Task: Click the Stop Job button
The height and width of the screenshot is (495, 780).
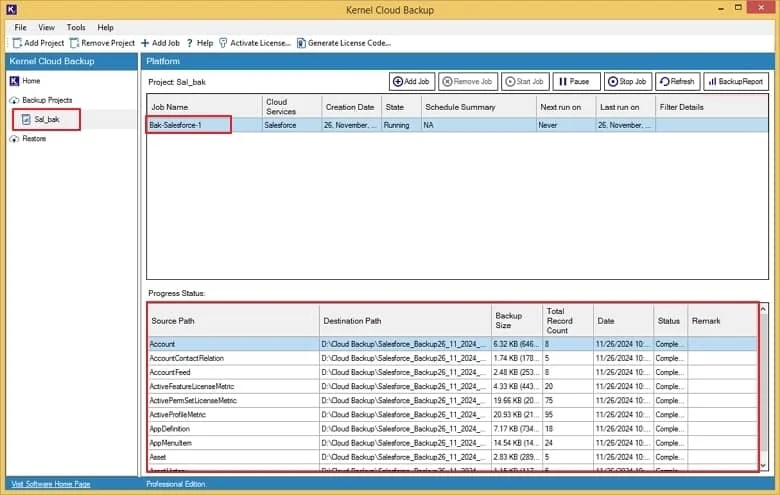Action: click(628, 82)
